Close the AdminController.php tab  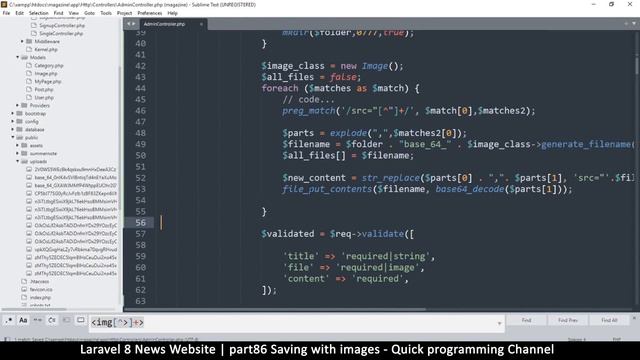tap(201, 24)
